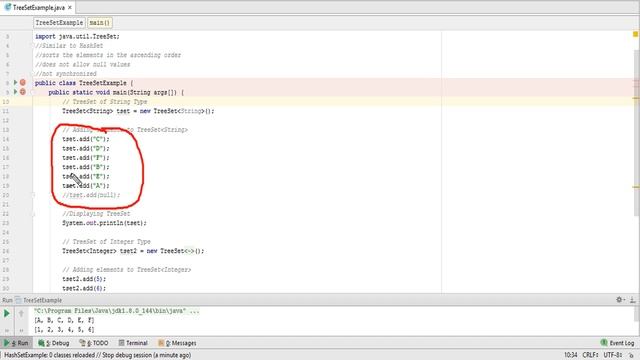Run main method from its gutter arrow
The height and width of the screenshot is (360, 640).
point(16,92)
